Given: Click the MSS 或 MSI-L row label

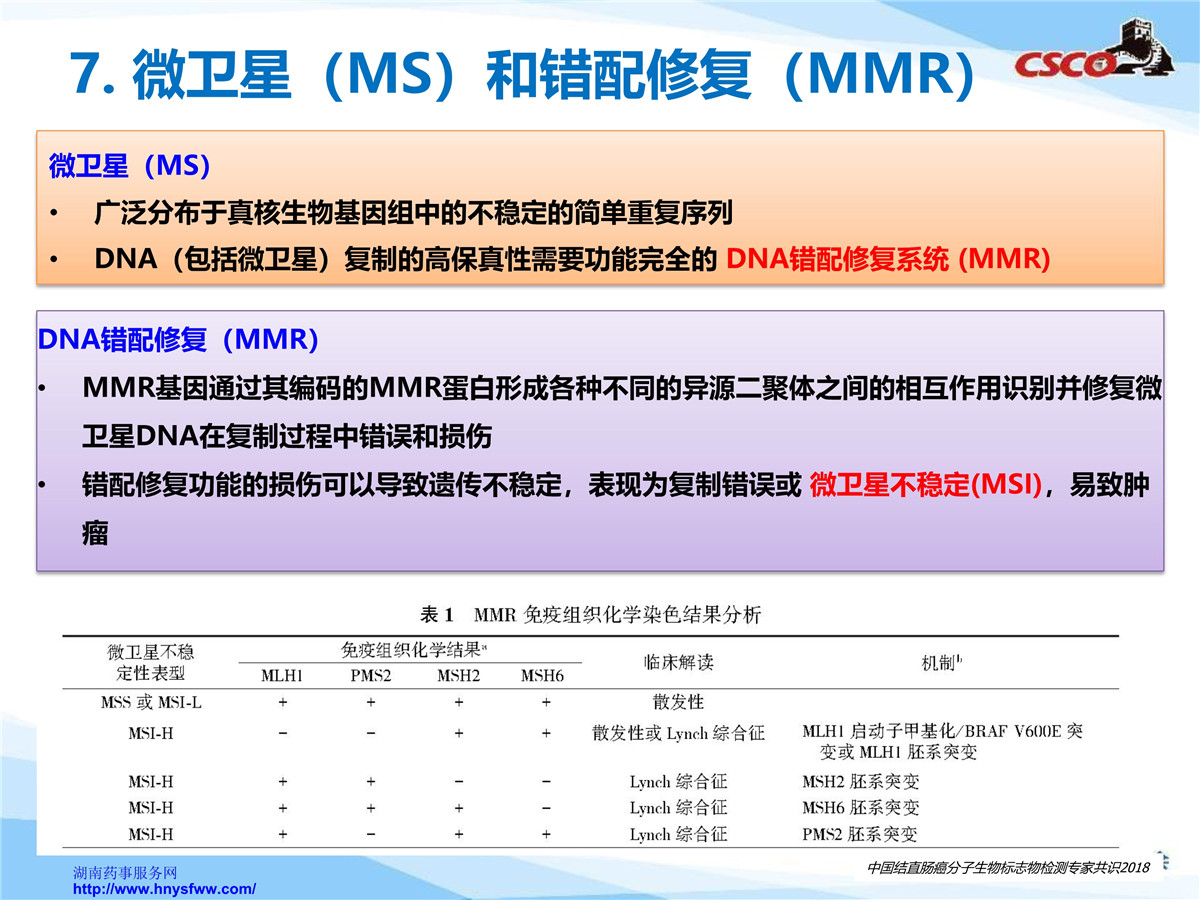Looking at the screenshot, I should [151, 703].
